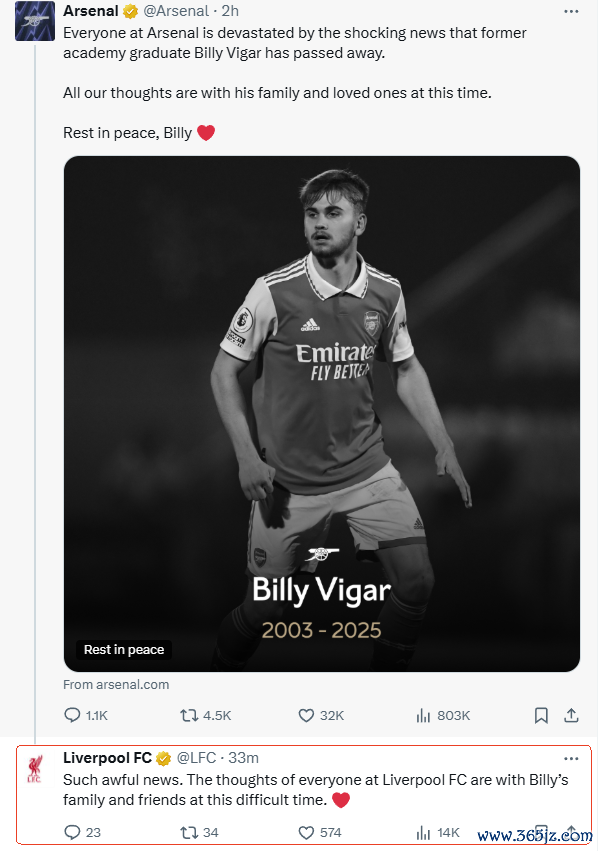Click the Liverpool FC crest avatar
The width and height of the screenshot is (600, 851).
pyautogui.click(x=35, y=769)
